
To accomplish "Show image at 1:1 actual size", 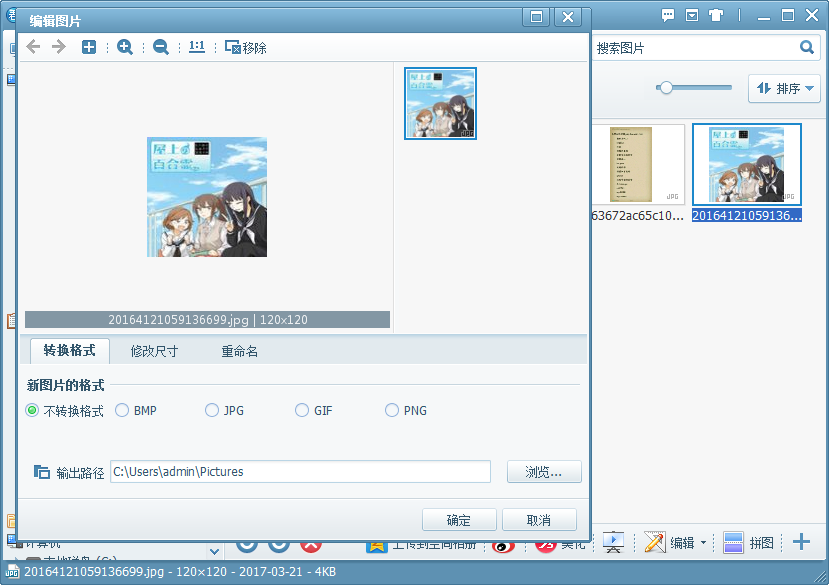I will point(197,47).
